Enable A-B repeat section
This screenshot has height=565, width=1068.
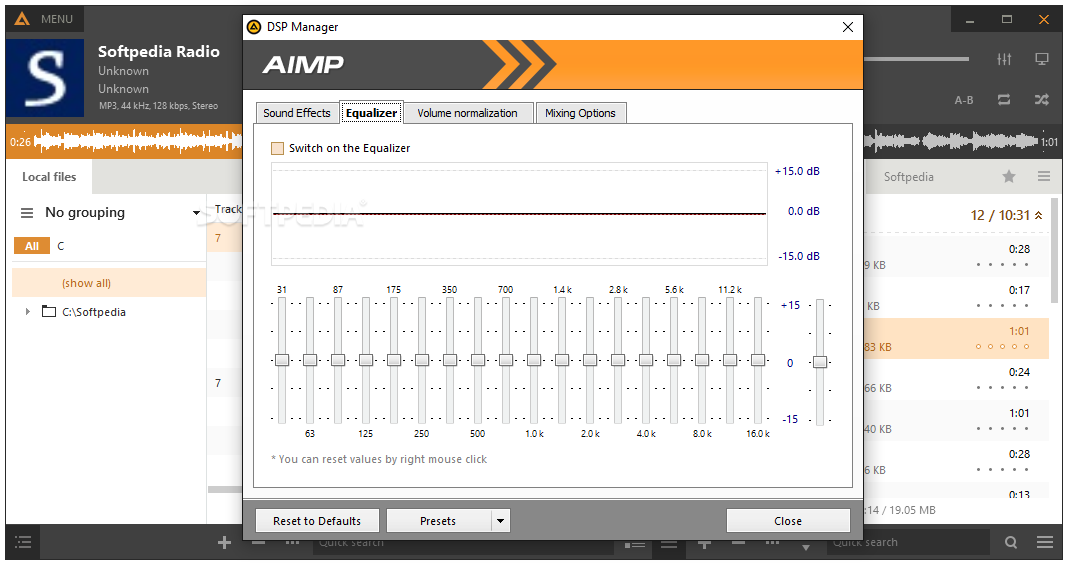pyautogui.click(x=964, y=100)
